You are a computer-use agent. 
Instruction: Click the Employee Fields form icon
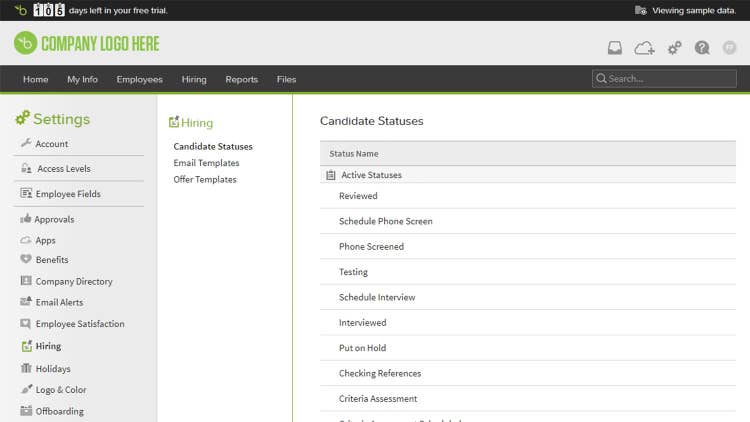[26, 193]
